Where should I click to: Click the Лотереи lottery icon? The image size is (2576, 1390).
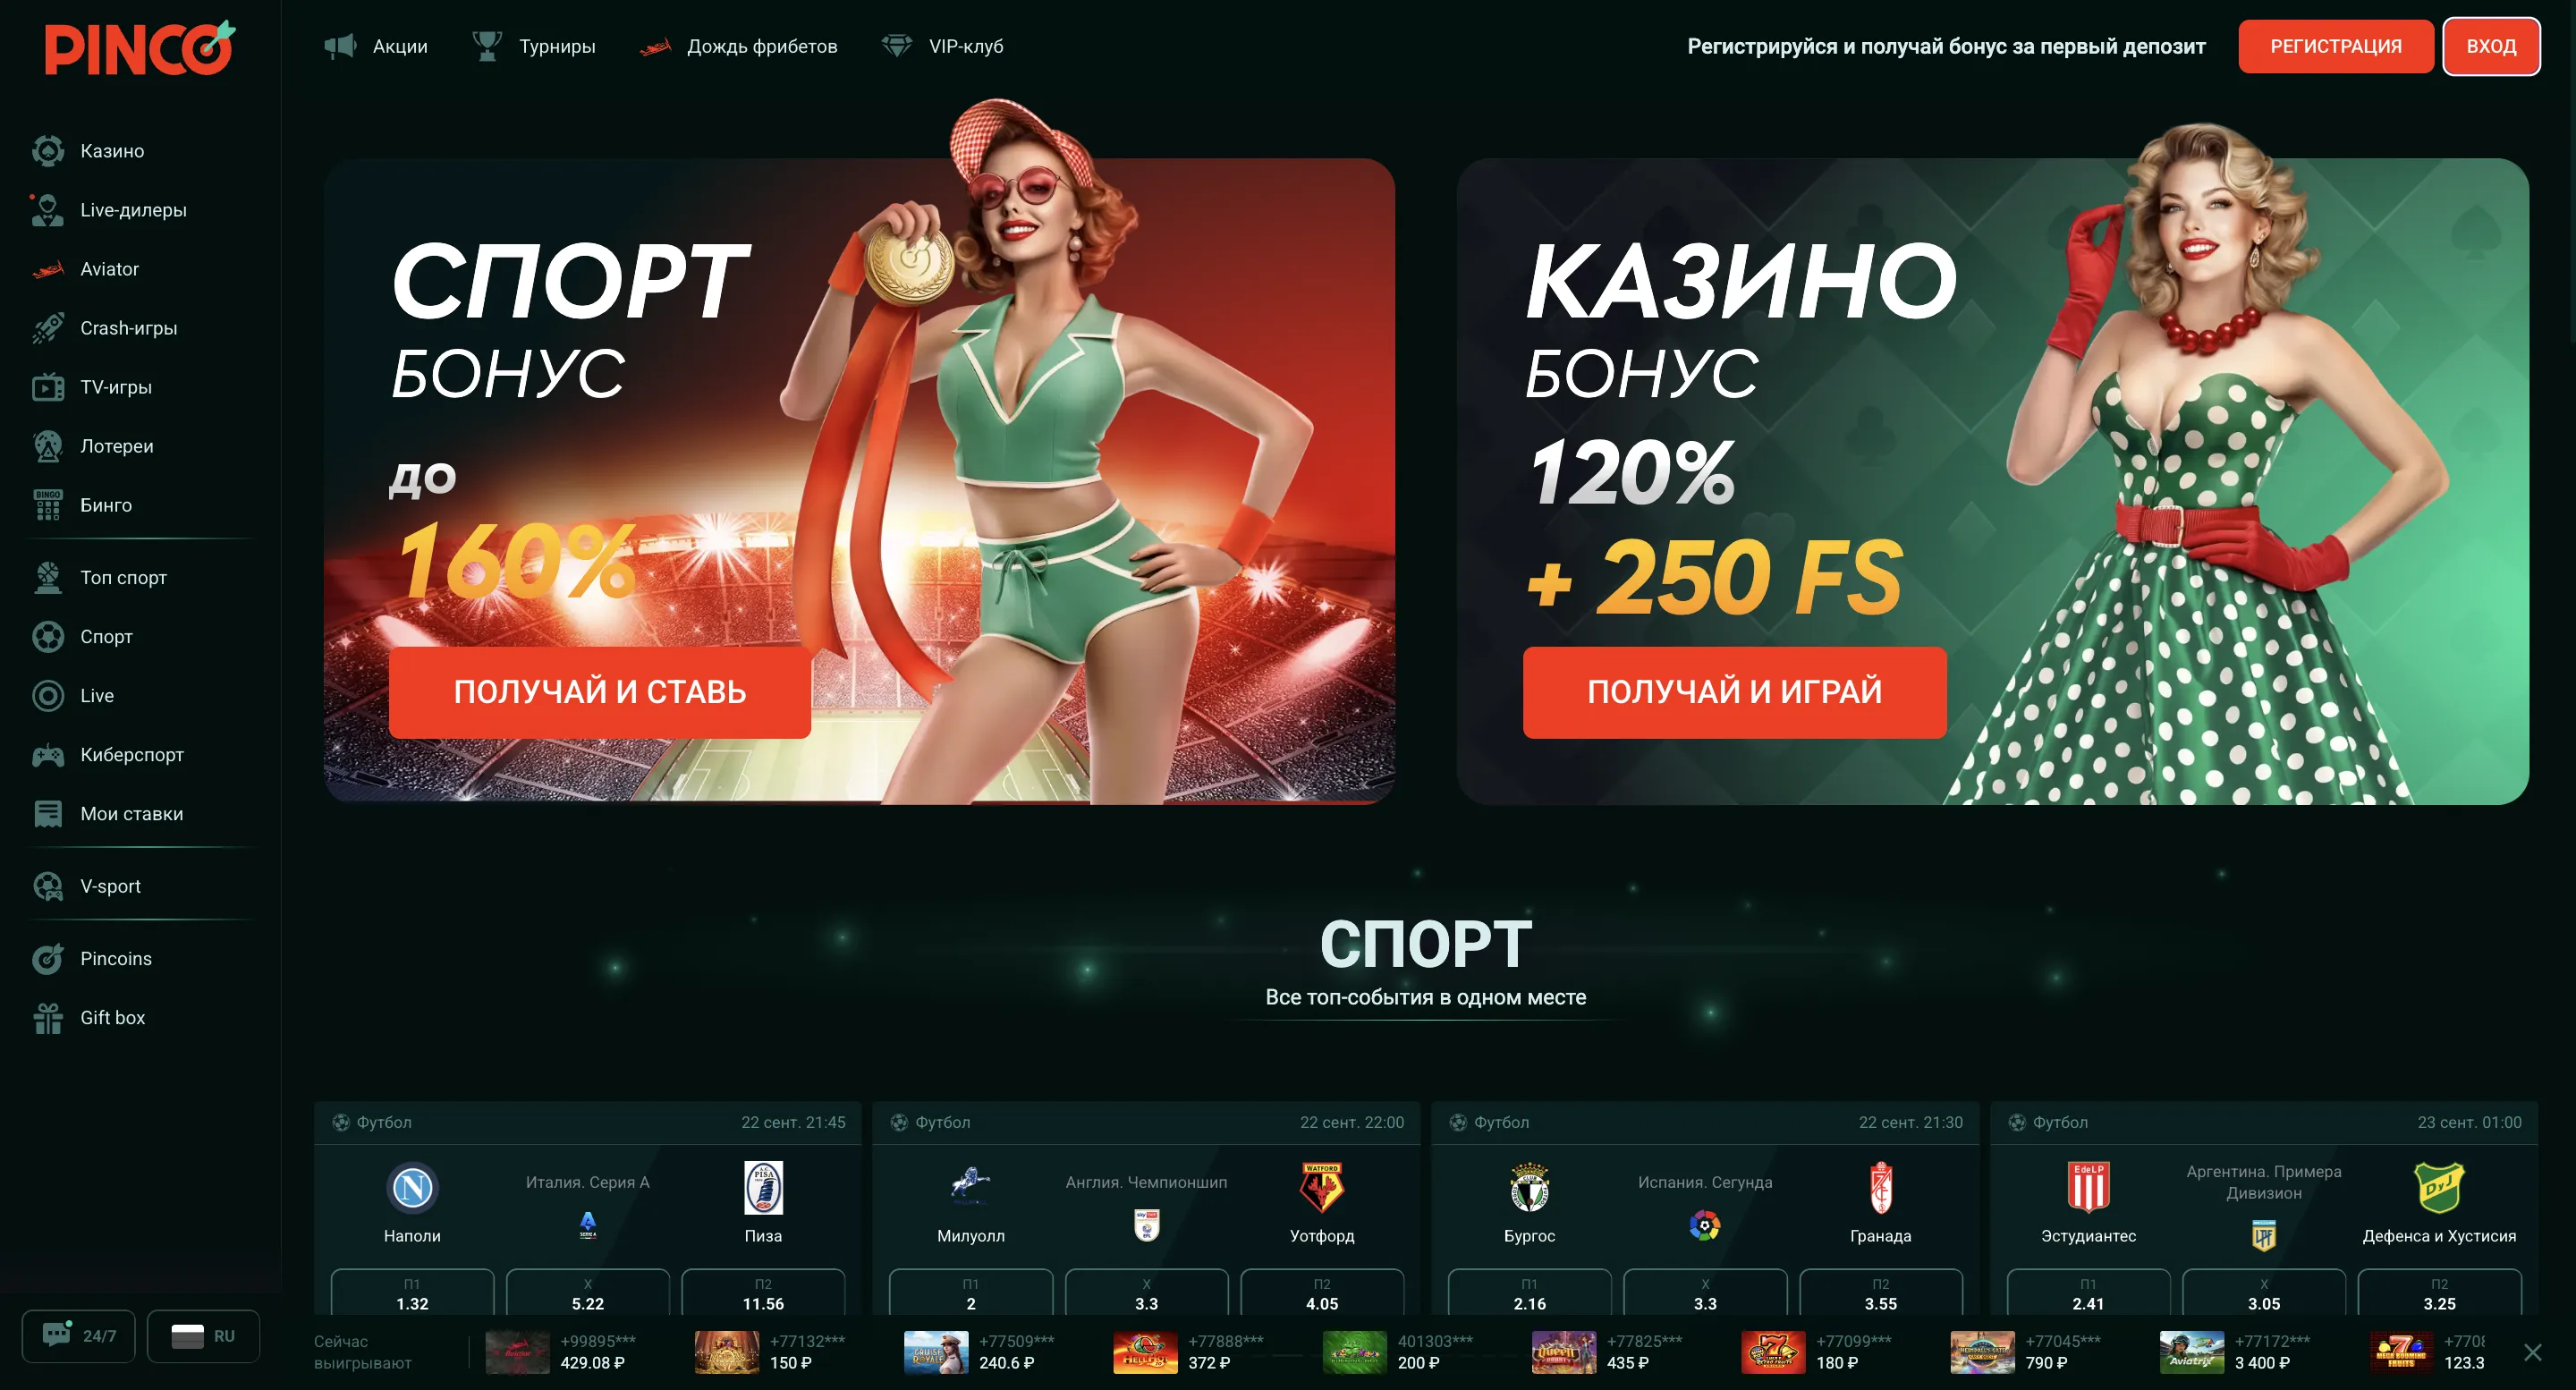[48, 446]
